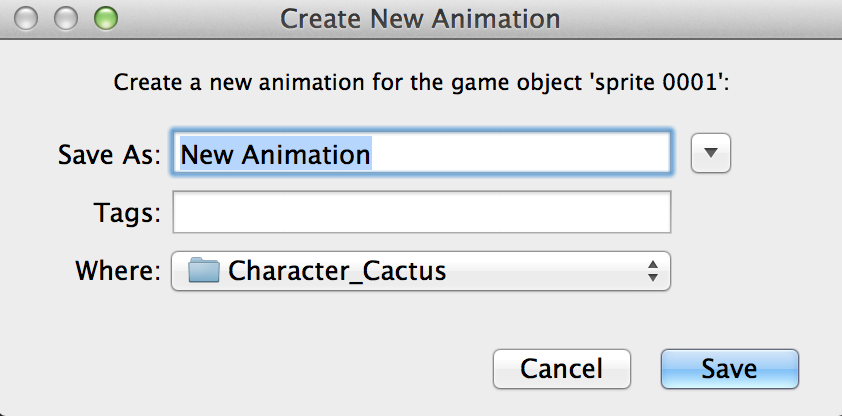Click the Create New Animation title bar
Viewport: 842px width, 416px height.
(420, 19)
